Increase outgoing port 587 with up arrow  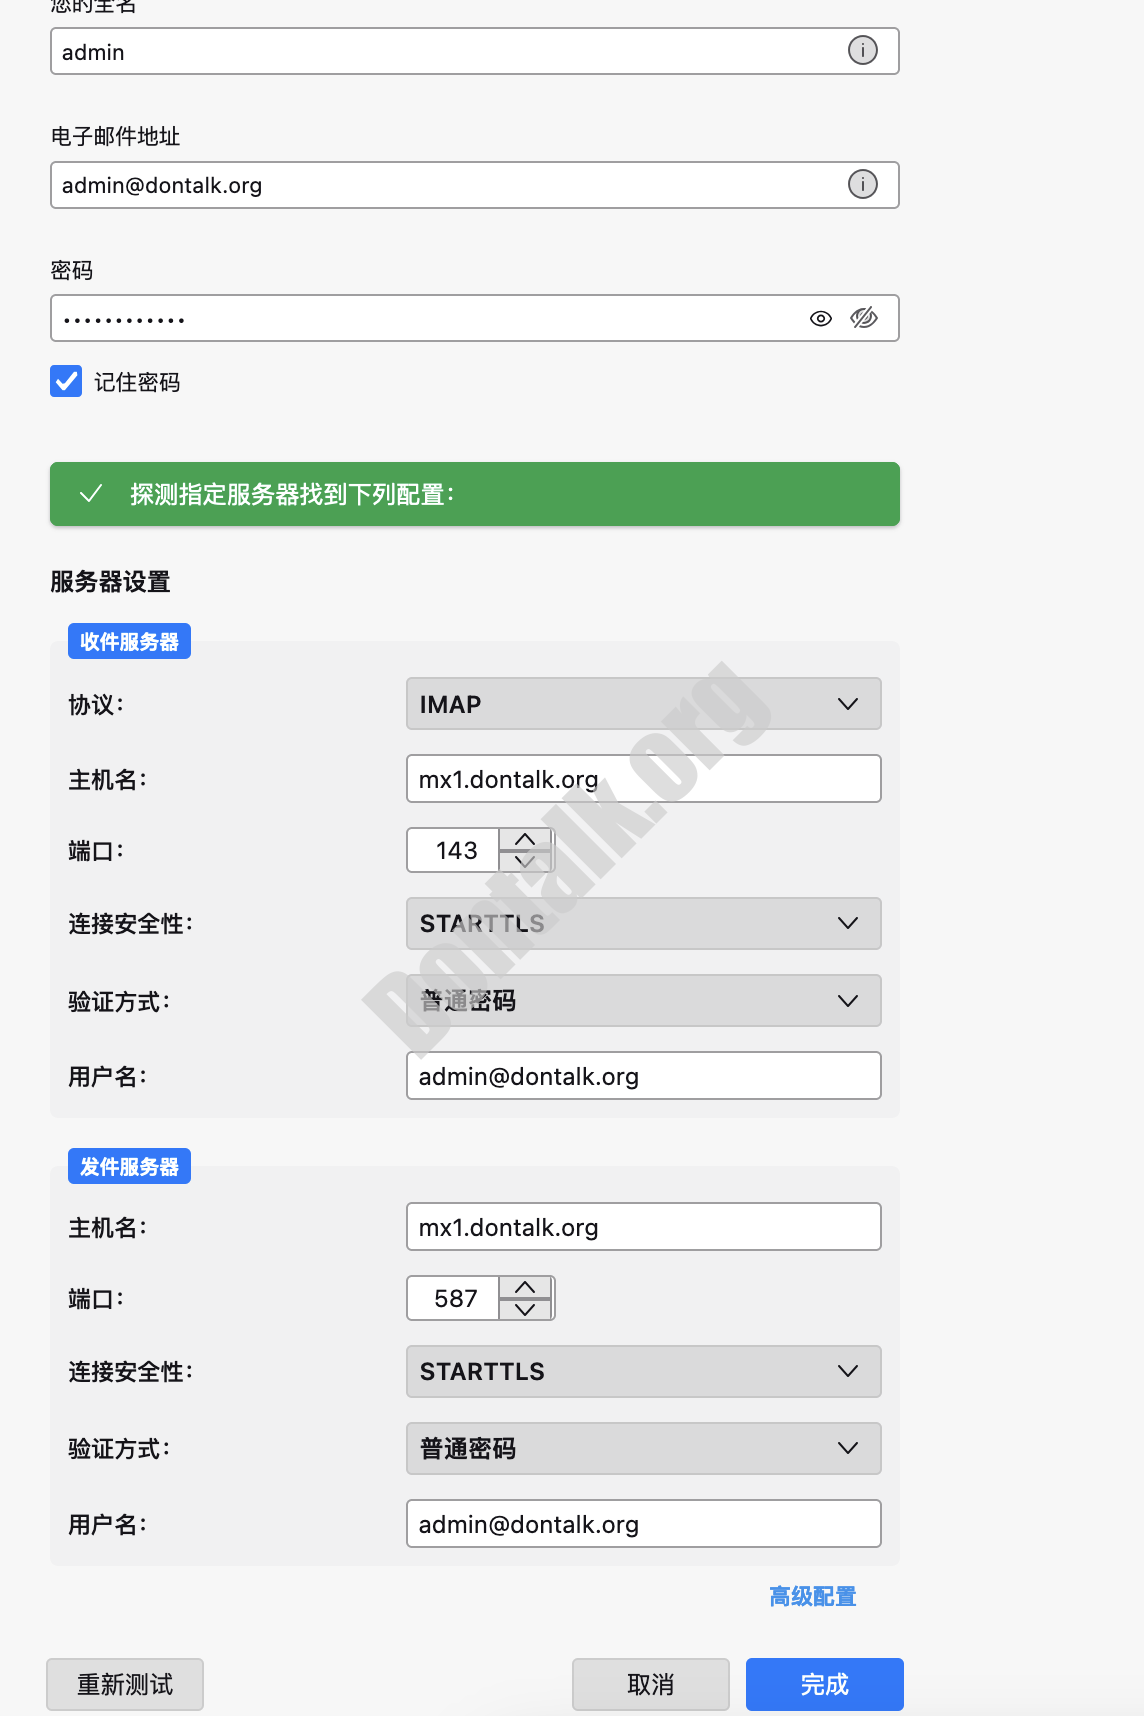coord(525,1287)
